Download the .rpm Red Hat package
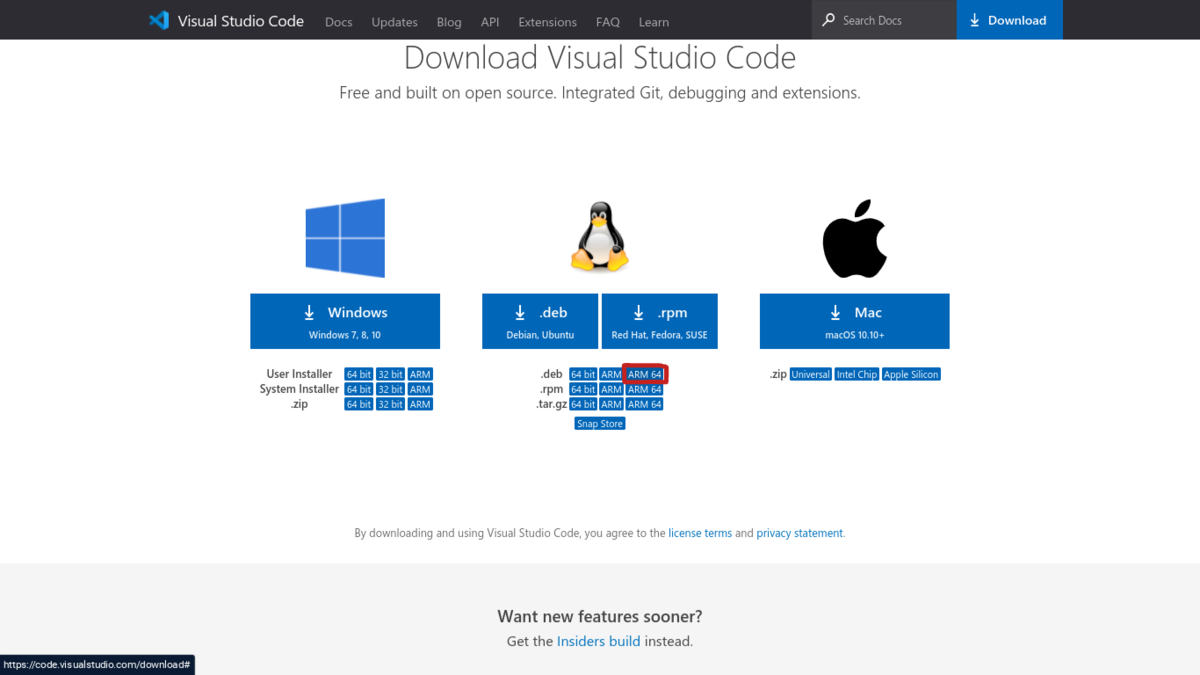 659,321
